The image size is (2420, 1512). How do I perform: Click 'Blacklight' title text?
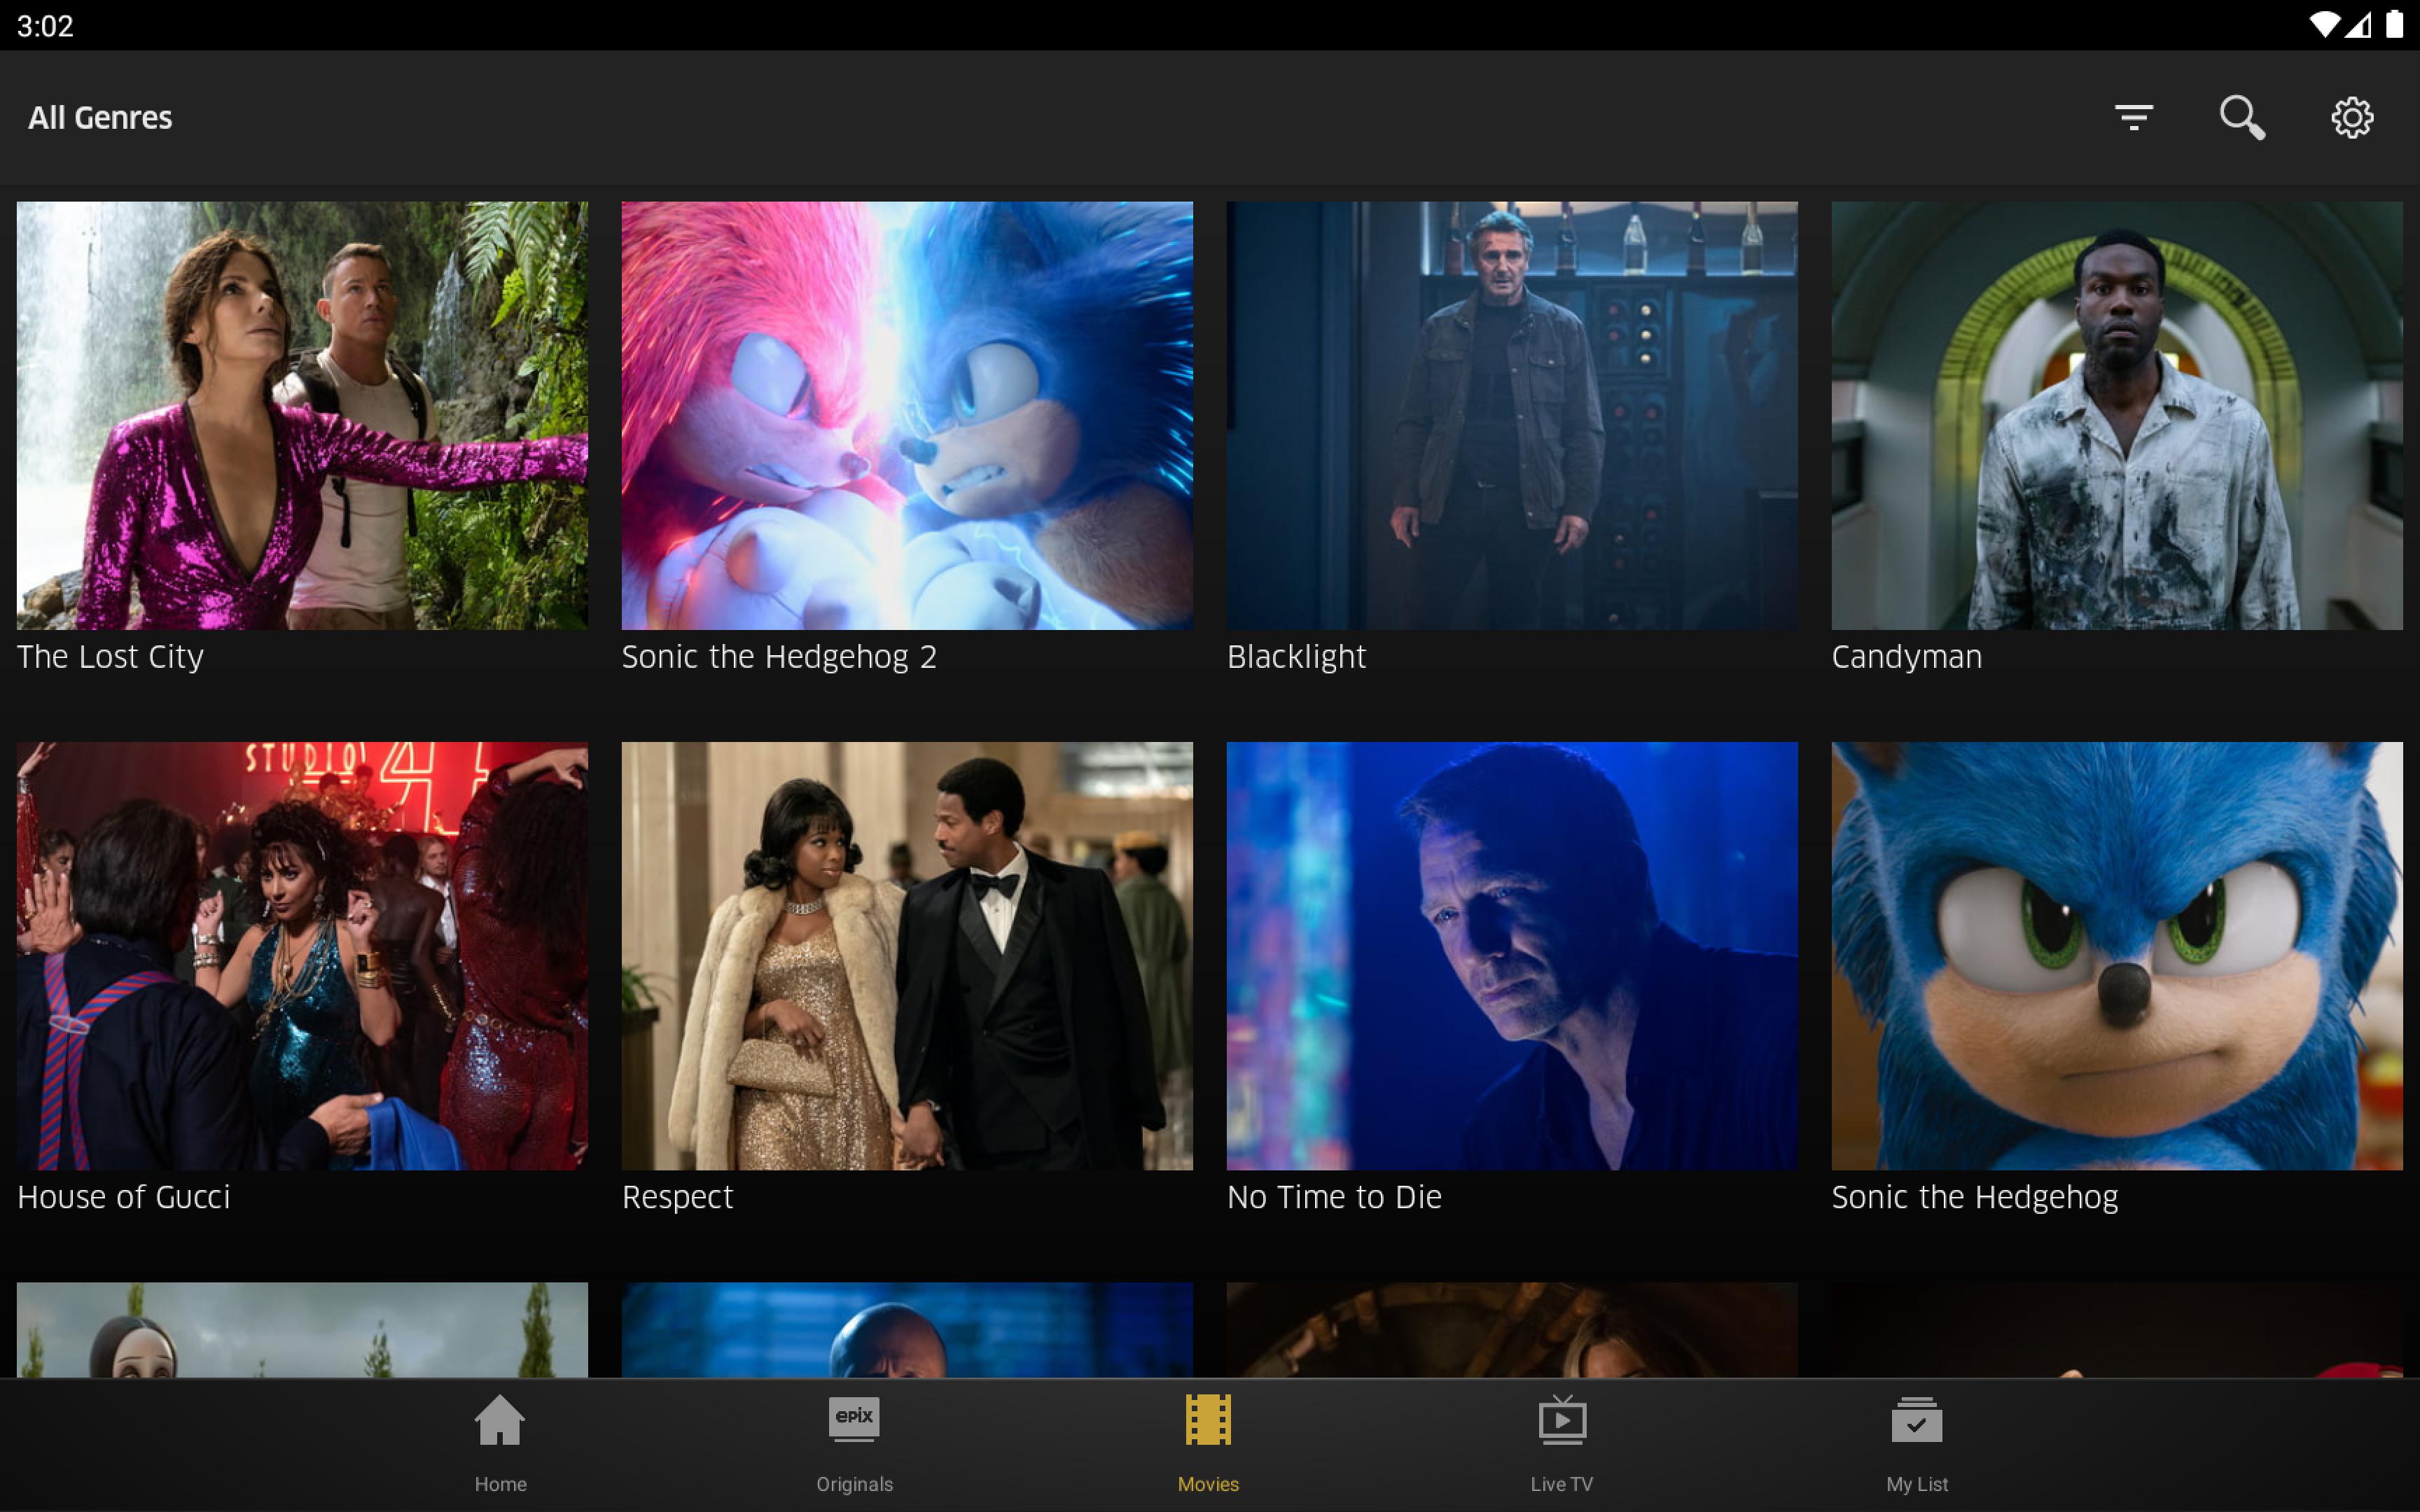tap(1296, 657)
